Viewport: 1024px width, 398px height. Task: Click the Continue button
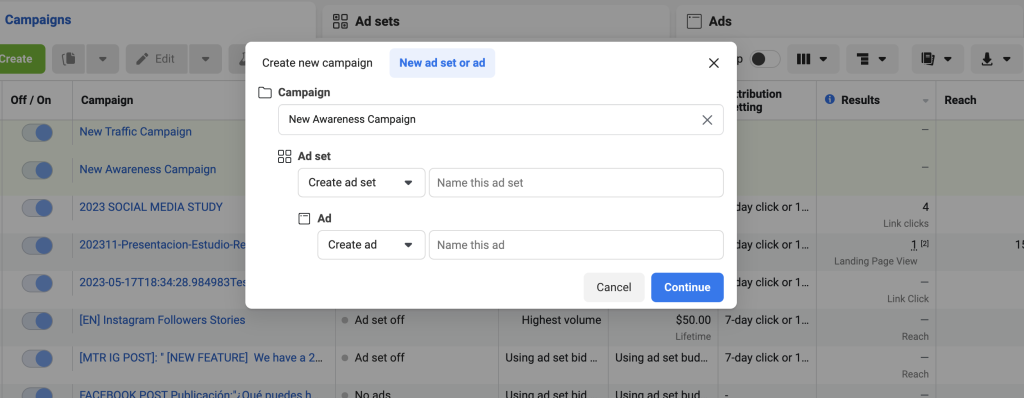point(687,288)
